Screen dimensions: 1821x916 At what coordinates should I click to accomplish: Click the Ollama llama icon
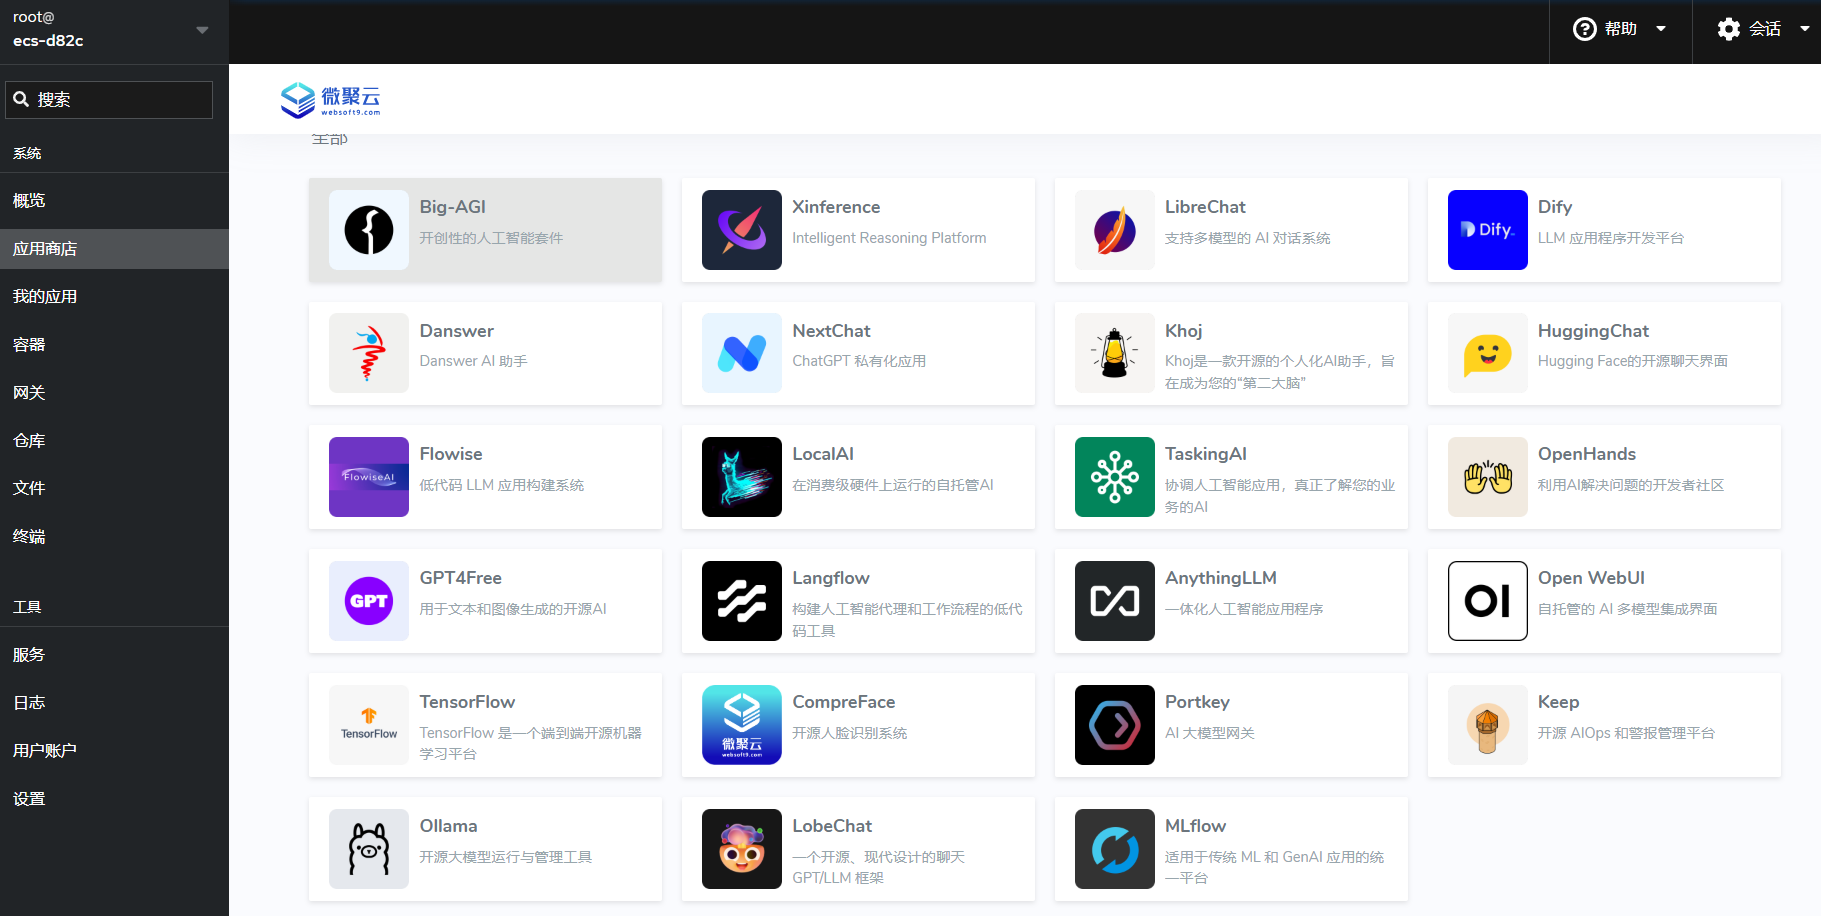coord(369,849)
